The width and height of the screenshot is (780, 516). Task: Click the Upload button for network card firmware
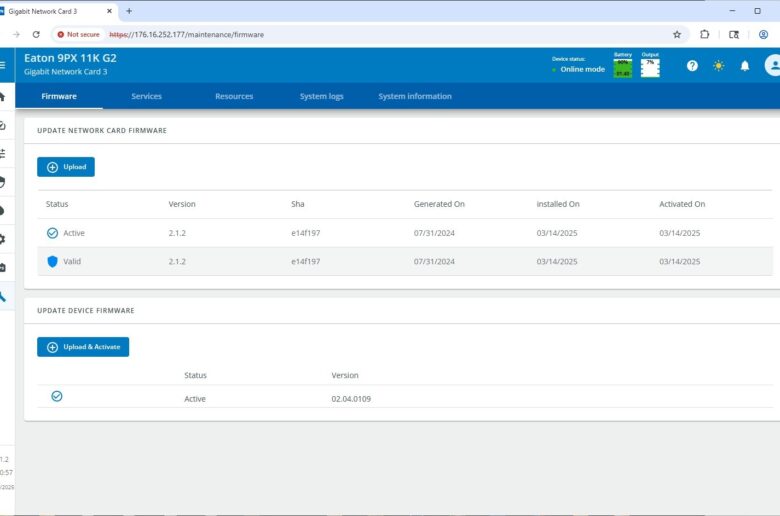pos(66,167)
